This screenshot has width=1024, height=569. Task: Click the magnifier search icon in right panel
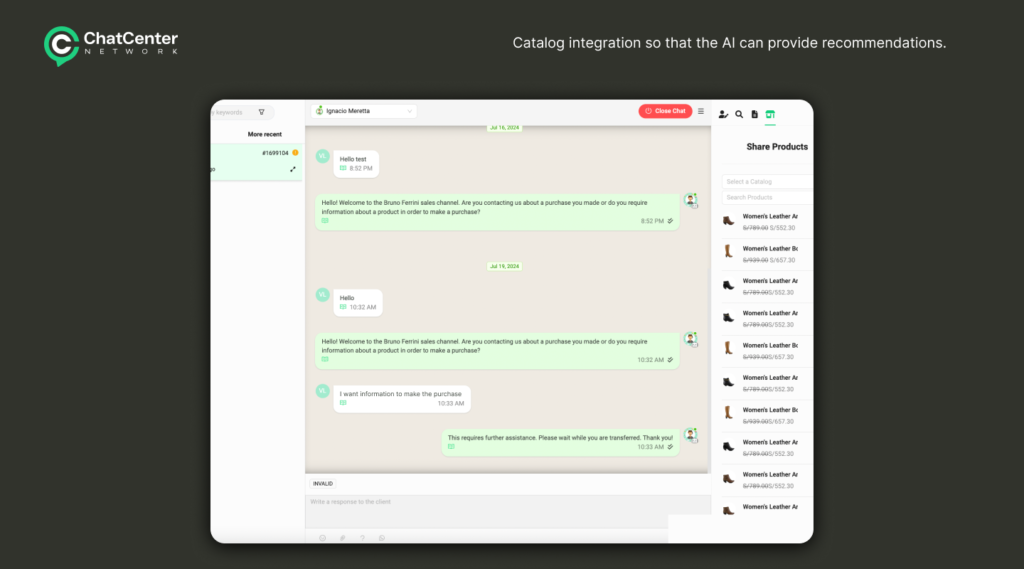pos(739,115)
